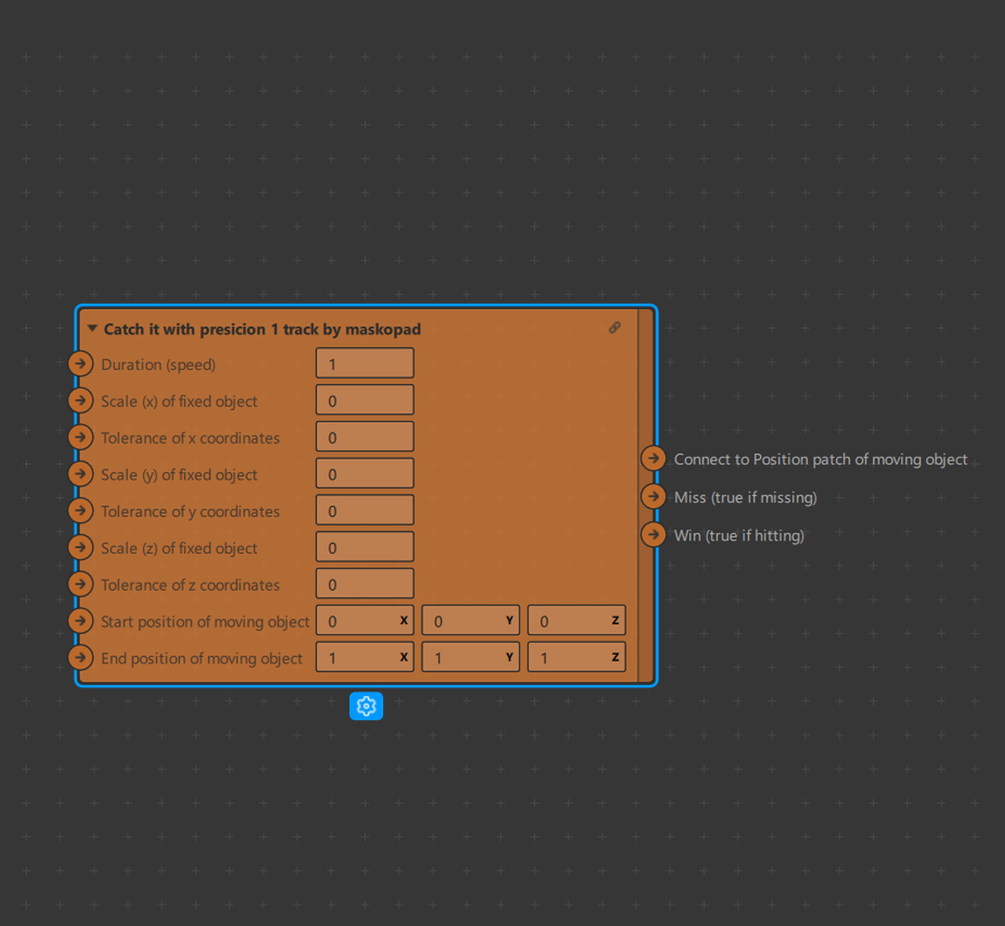Viewport: 1005px width, 926px height.
Task: Edit End position Z field
Action: (x=577, y=657)
